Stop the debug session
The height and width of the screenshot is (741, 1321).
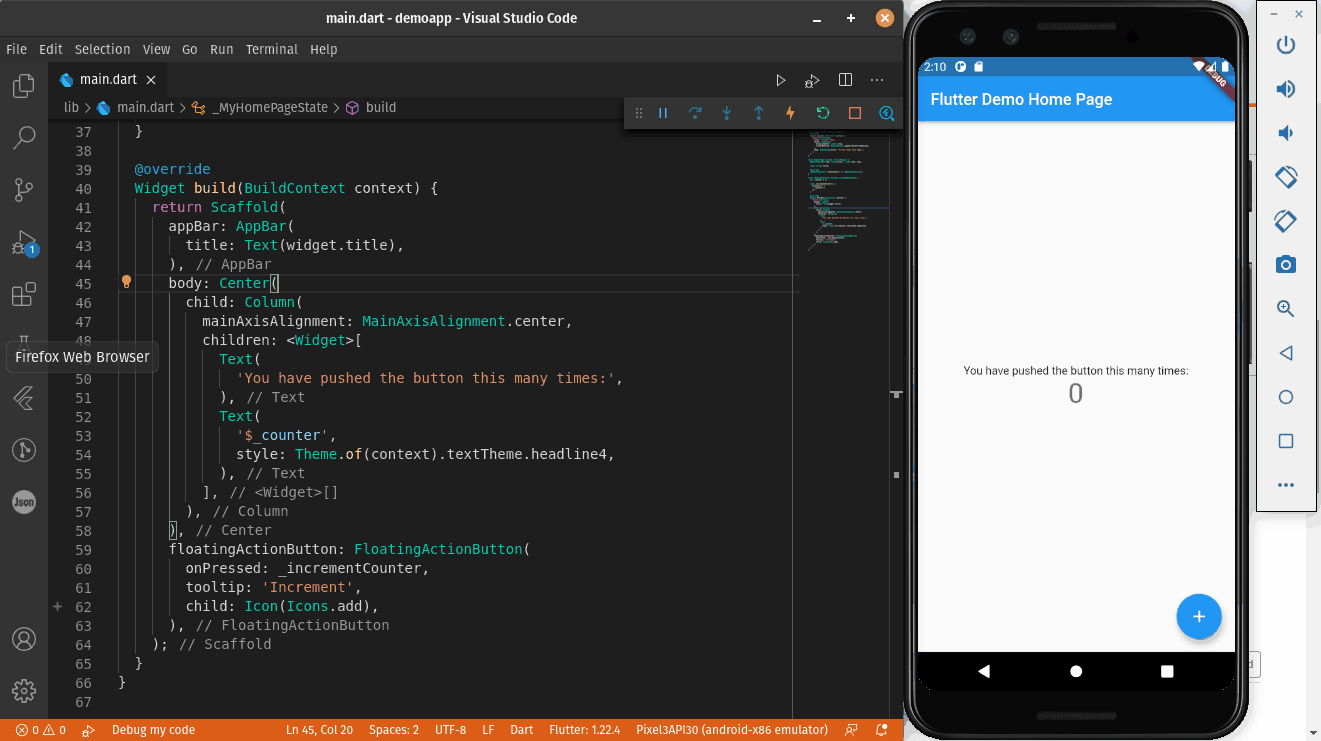coord(854,113)
